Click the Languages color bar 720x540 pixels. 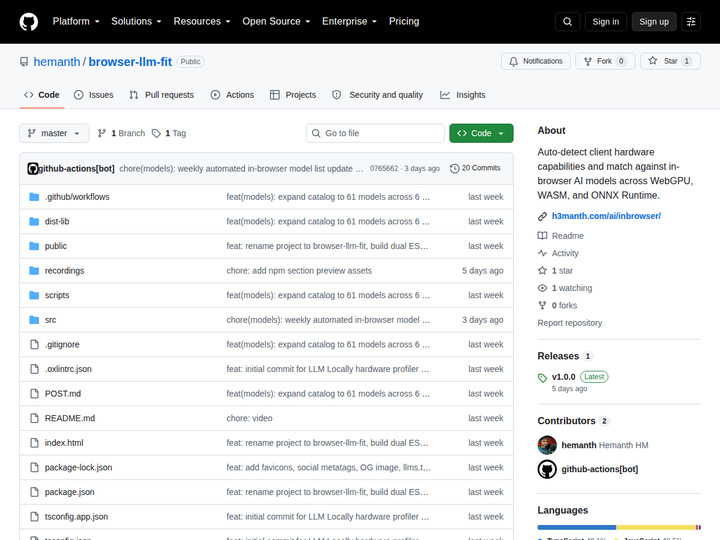click(619, 527)
